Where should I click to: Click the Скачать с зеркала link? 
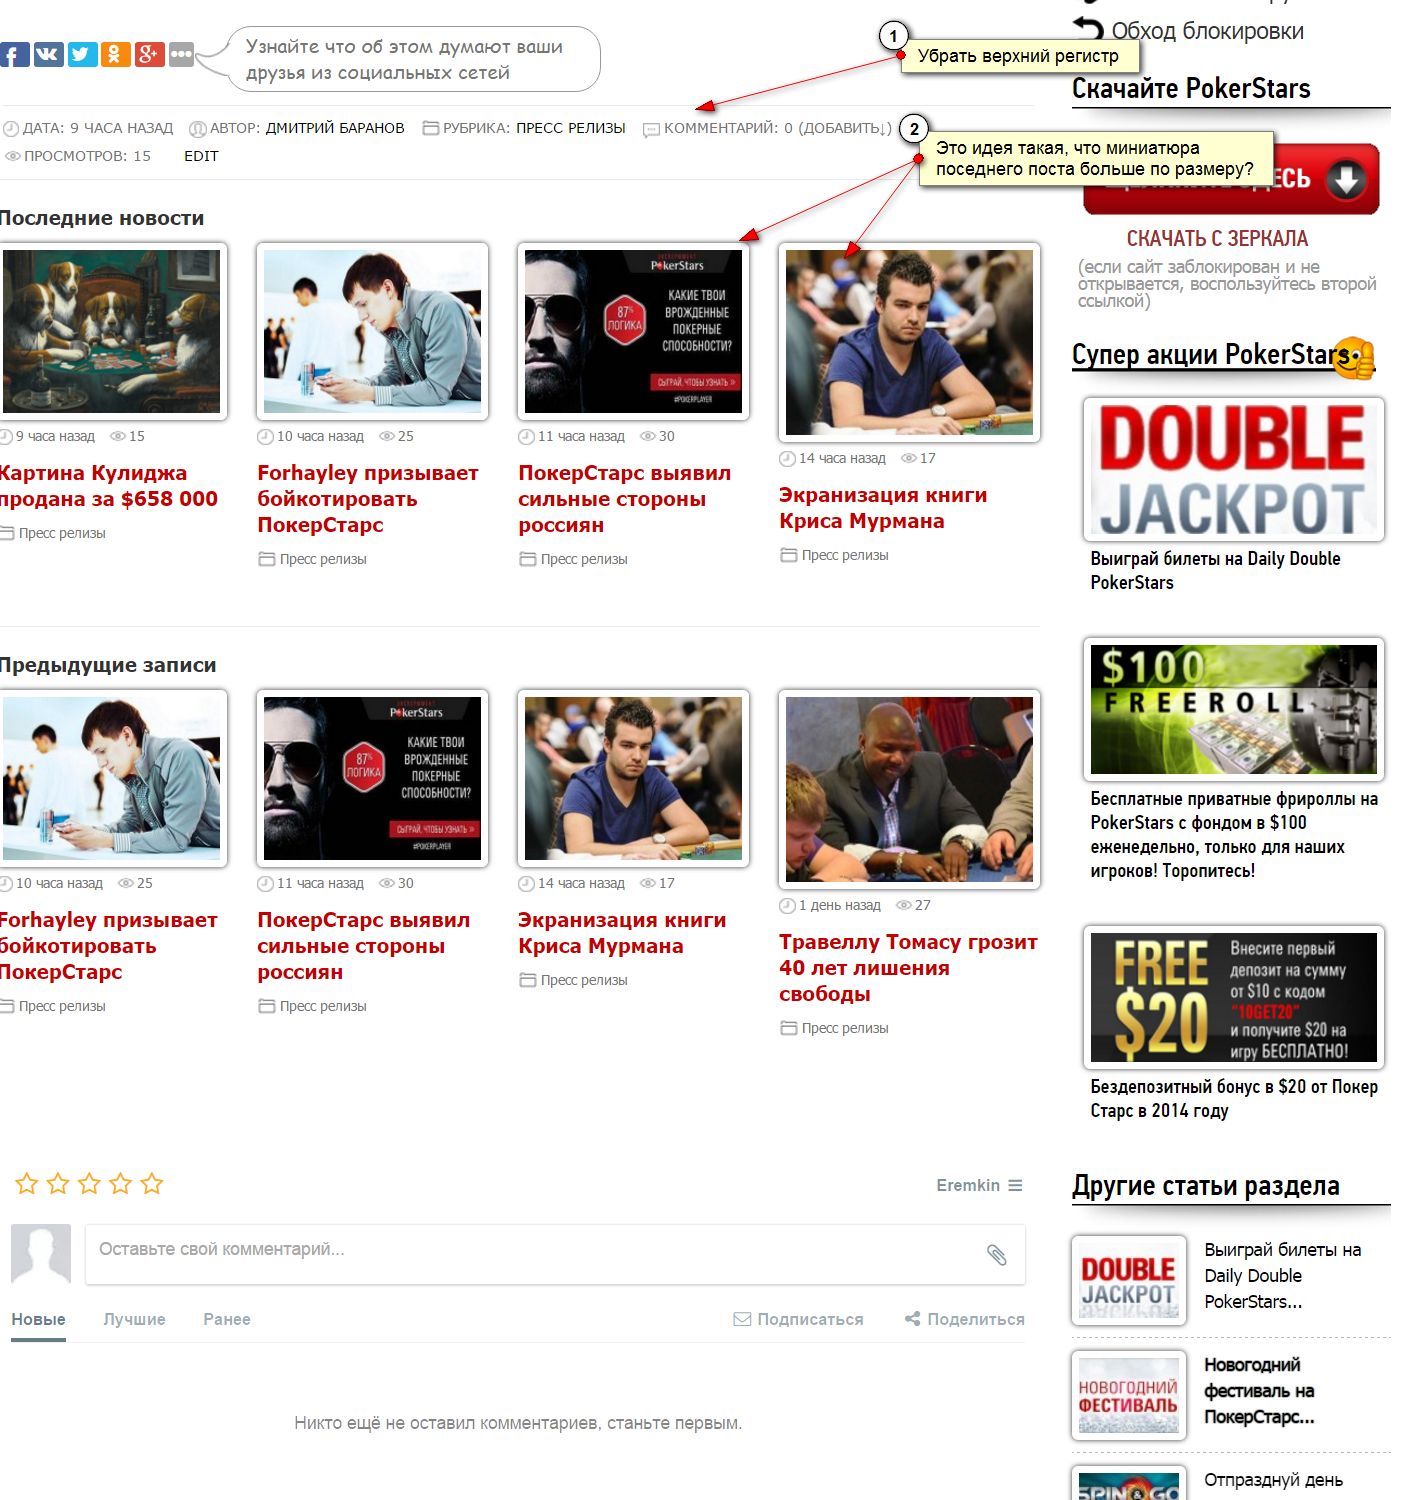(1217, 239)
